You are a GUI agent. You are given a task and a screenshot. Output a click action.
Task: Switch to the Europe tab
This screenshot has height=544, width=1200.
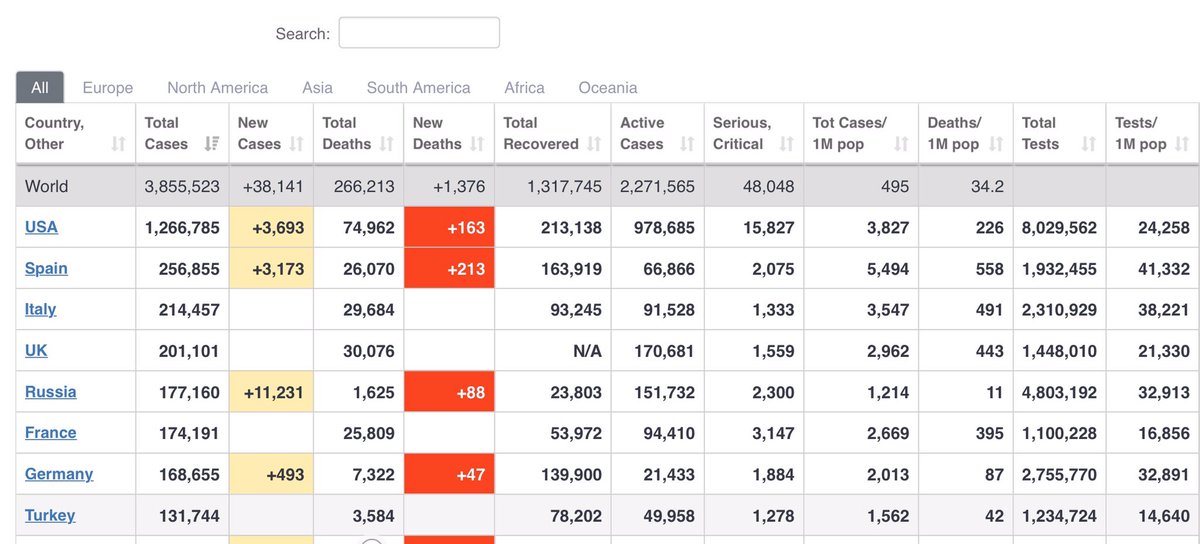pyautogui.click(x=108, y=88)
